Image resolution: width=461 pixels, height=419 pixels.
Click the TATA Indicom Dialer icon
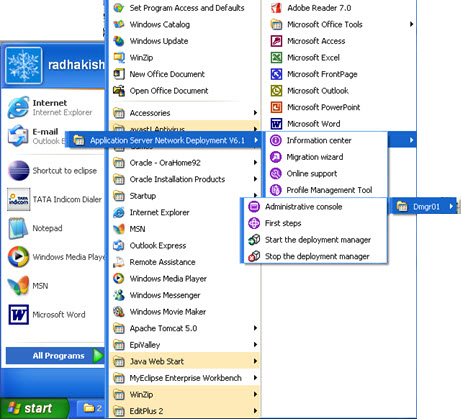point(18,199)
